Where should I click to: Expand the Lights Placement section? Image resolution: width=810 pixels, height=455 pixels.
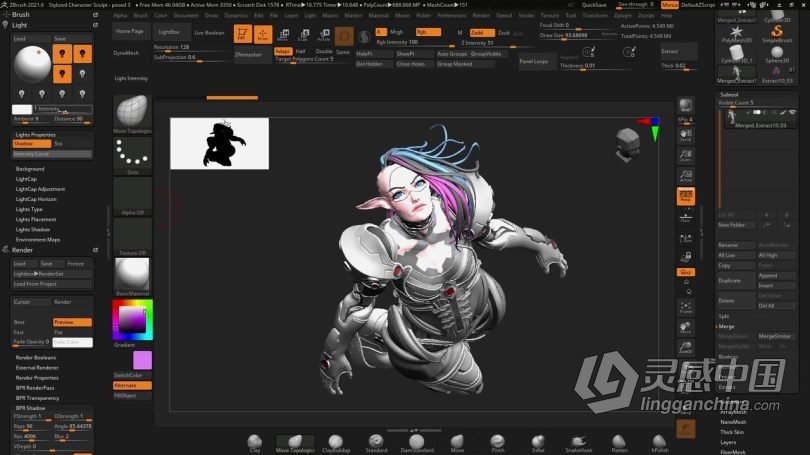click(x=36, y=219)
